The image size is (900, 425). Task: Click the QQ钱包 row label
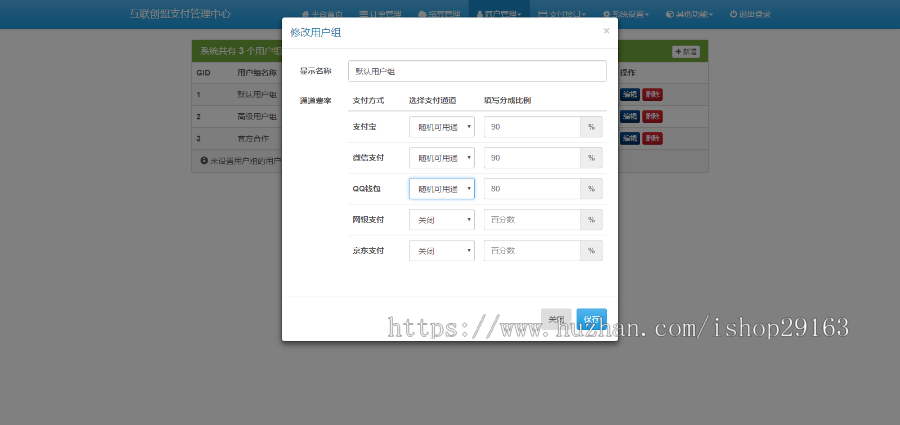[366, 188]
